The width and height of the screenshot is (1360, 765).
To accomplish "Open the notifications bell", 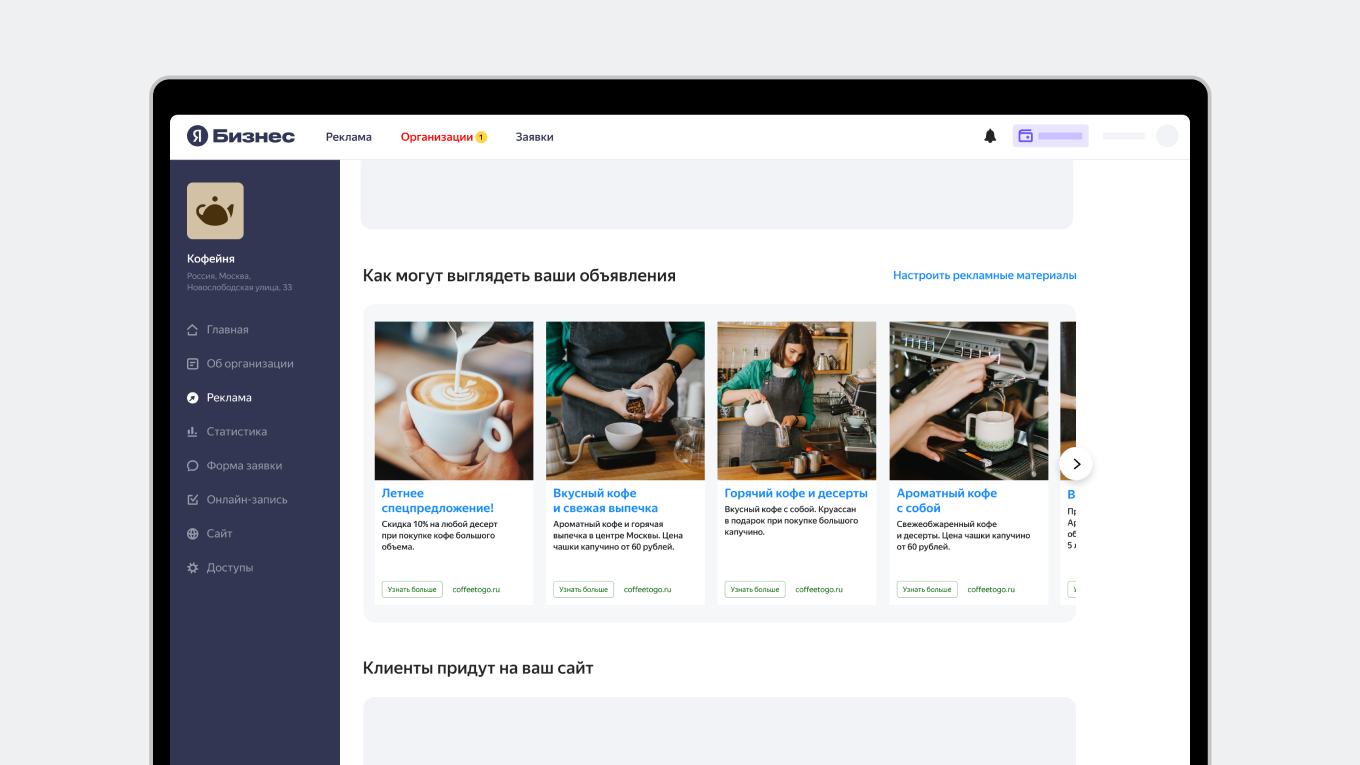I will pyautogui.click(x=990, y=136).
